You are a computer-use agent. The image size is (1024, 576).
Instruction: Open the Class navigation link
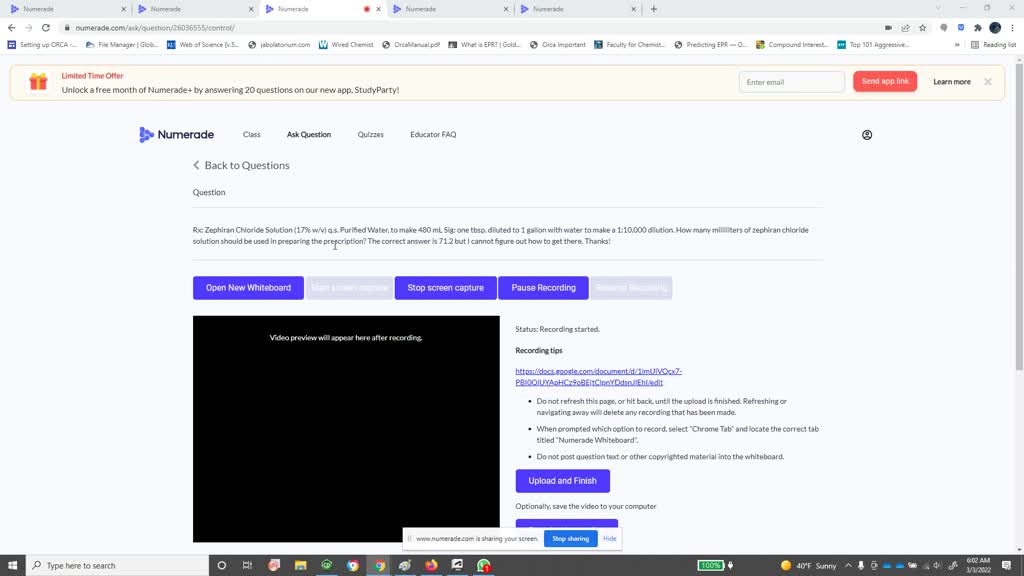point(251,135)
